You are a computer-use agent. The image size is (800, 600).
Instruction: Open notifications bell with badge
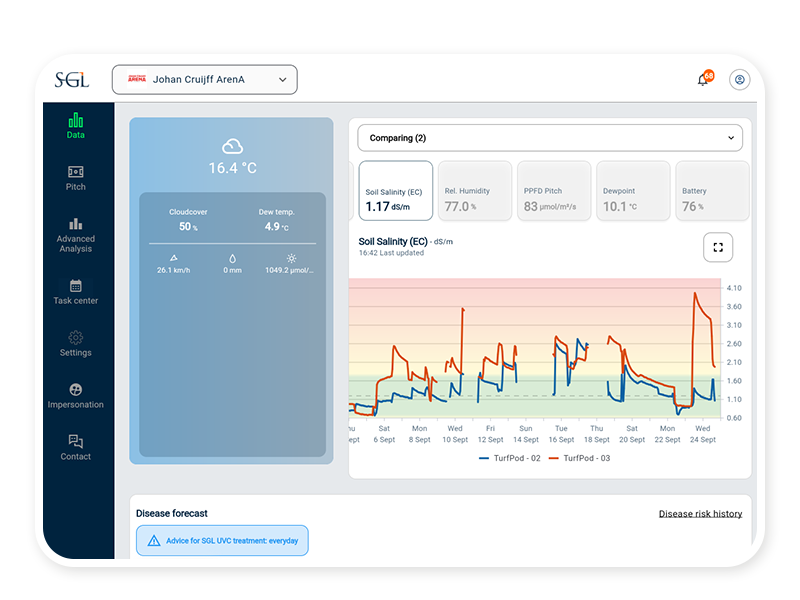(704, 80)
